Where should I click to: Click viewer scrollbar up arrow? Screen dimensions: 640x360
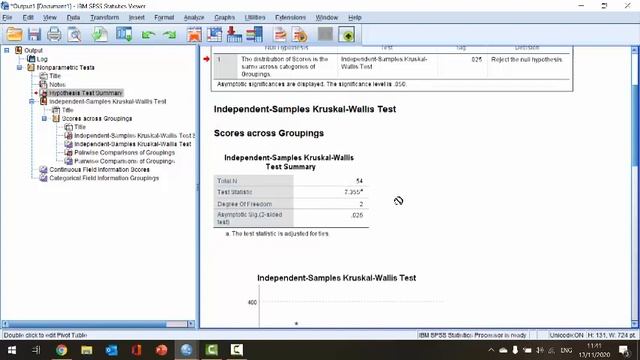coord(635,50)
